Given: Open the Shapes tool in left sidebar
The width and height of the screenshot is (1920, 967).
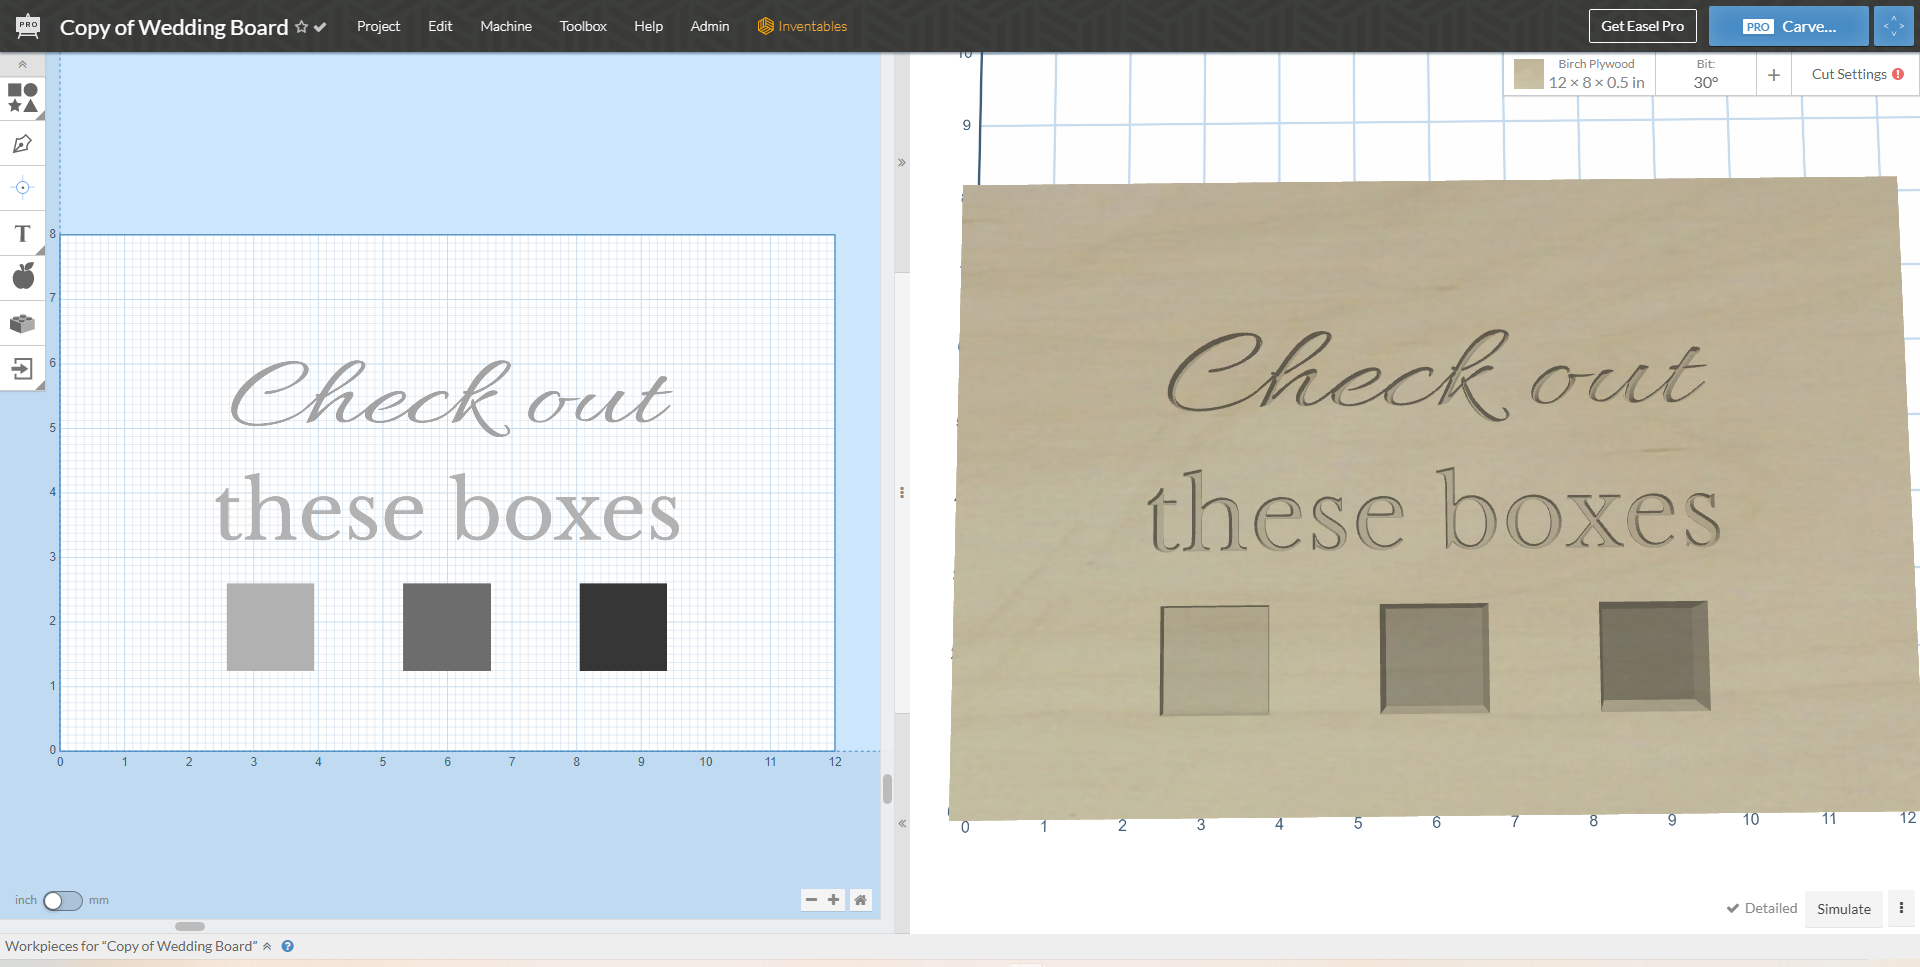Looking at the screenshot, I should [x=22, y=98].
